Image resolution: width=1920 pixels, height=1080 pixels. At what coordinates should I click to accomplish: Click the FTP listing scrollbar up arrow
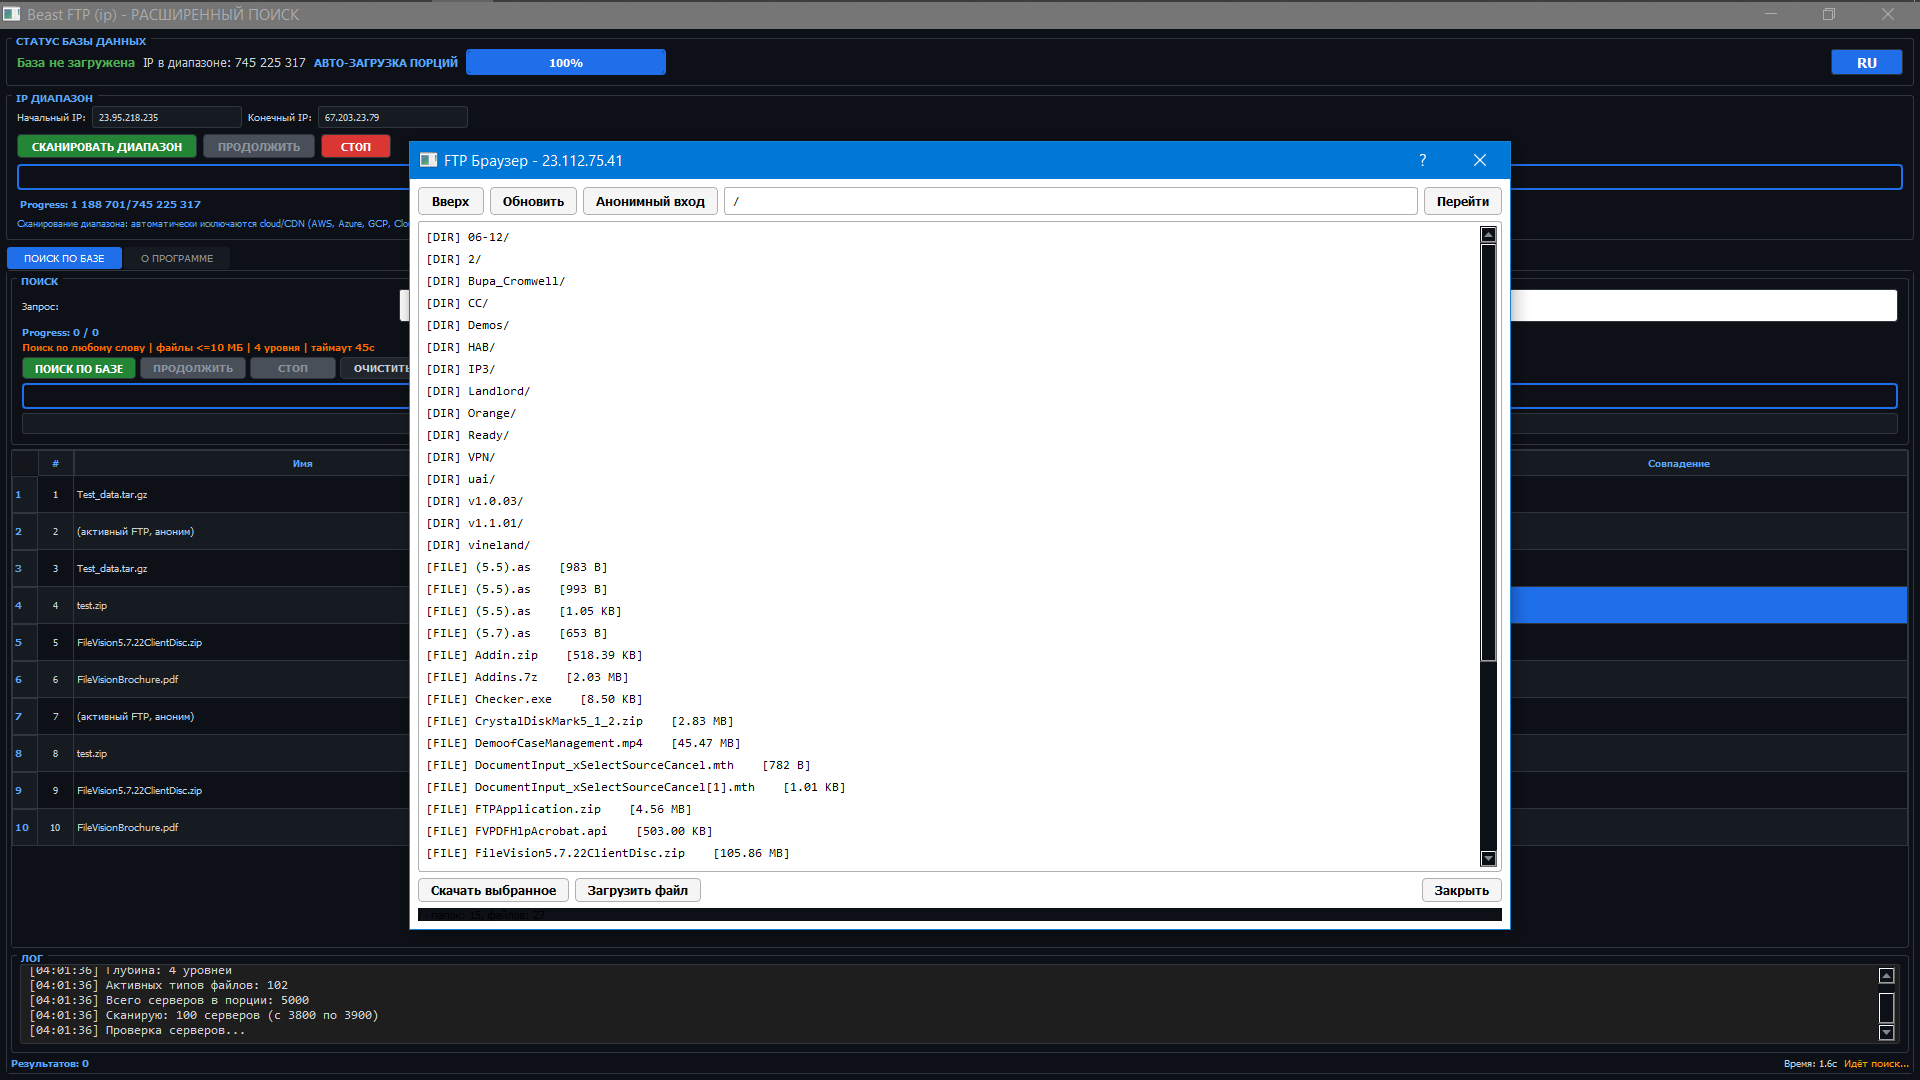pyautogui.click(x=1488, y=235)
